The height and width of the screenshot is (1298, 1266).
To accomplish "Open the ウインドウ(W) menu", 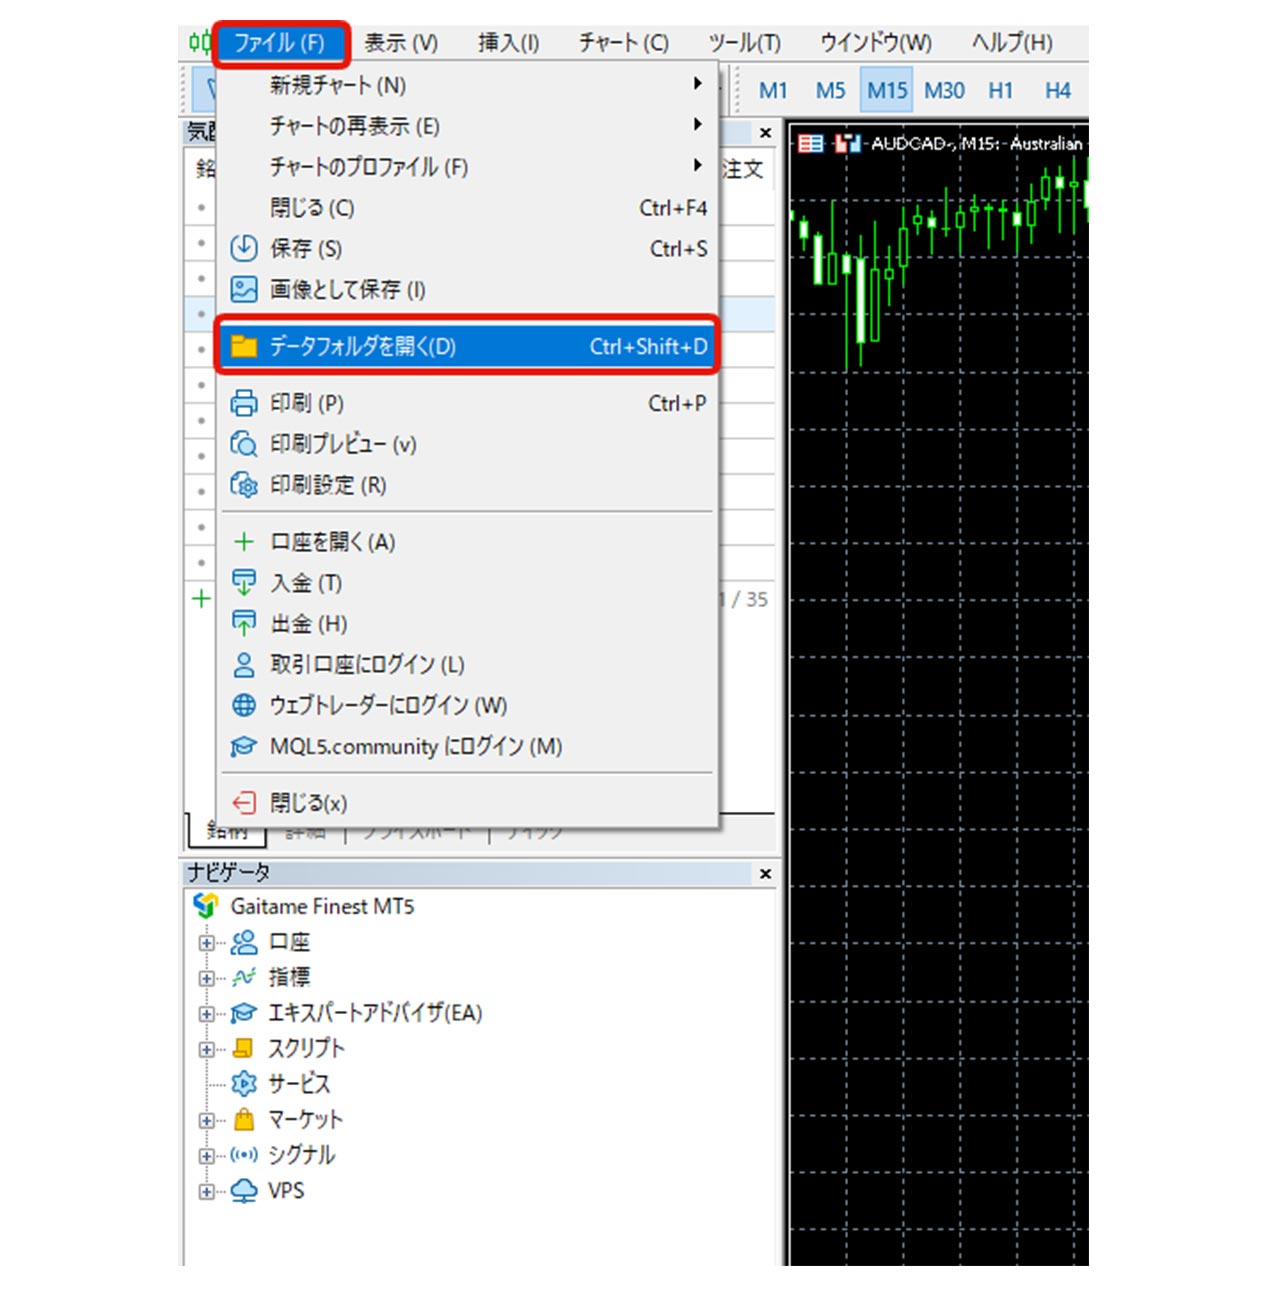I will [875, 43].
